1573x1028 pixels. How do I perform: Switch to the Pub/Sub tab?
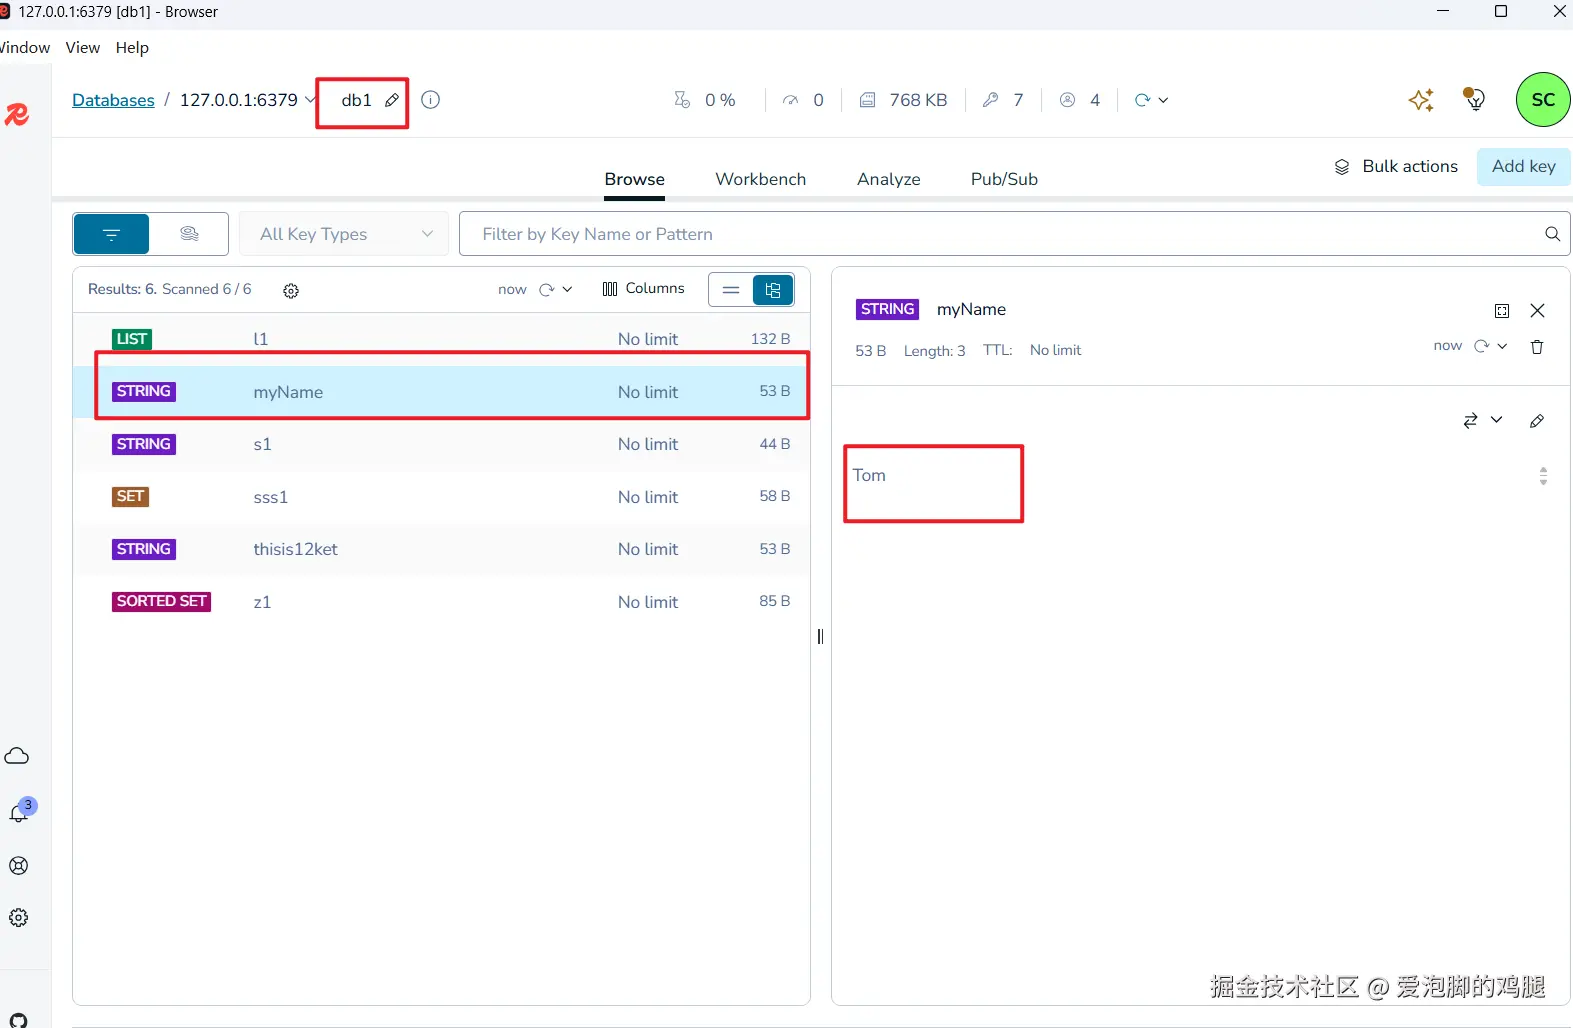[x=1004, y=179]
